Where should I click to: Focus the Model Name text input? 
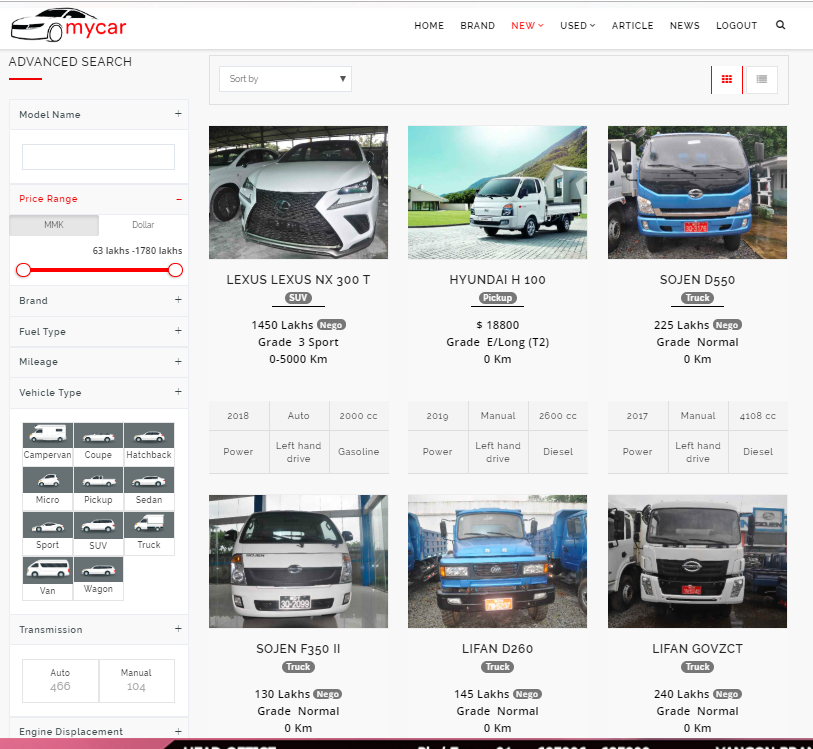coord(99,157)
